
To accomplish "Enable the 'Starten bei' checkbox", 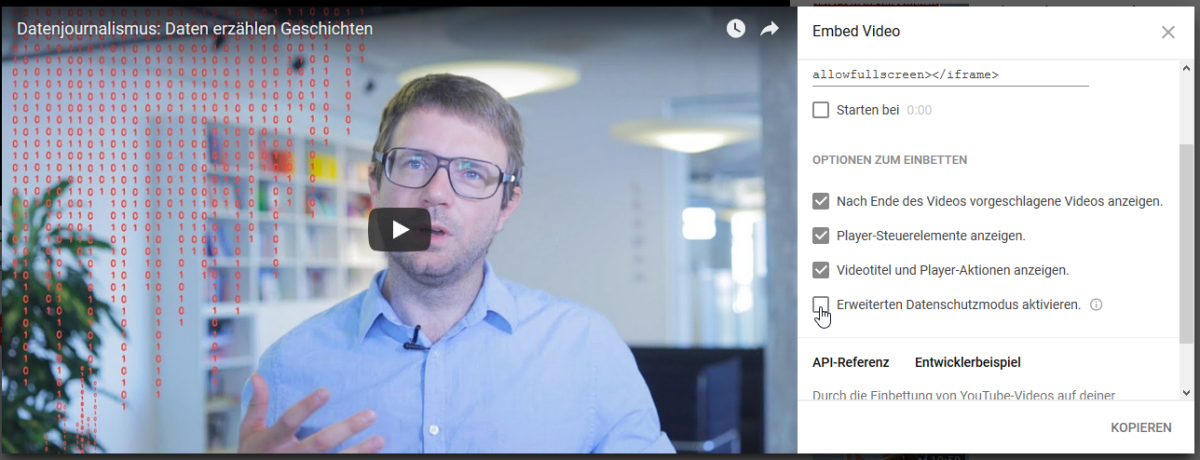I will (x=821, y=110).
